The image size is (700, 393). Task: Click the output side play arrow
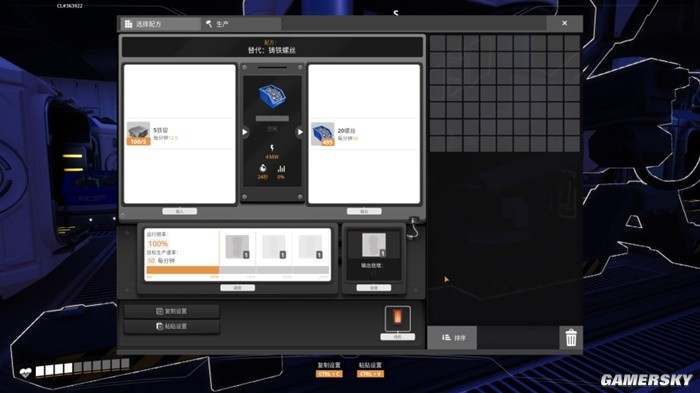tap(300, 132)
